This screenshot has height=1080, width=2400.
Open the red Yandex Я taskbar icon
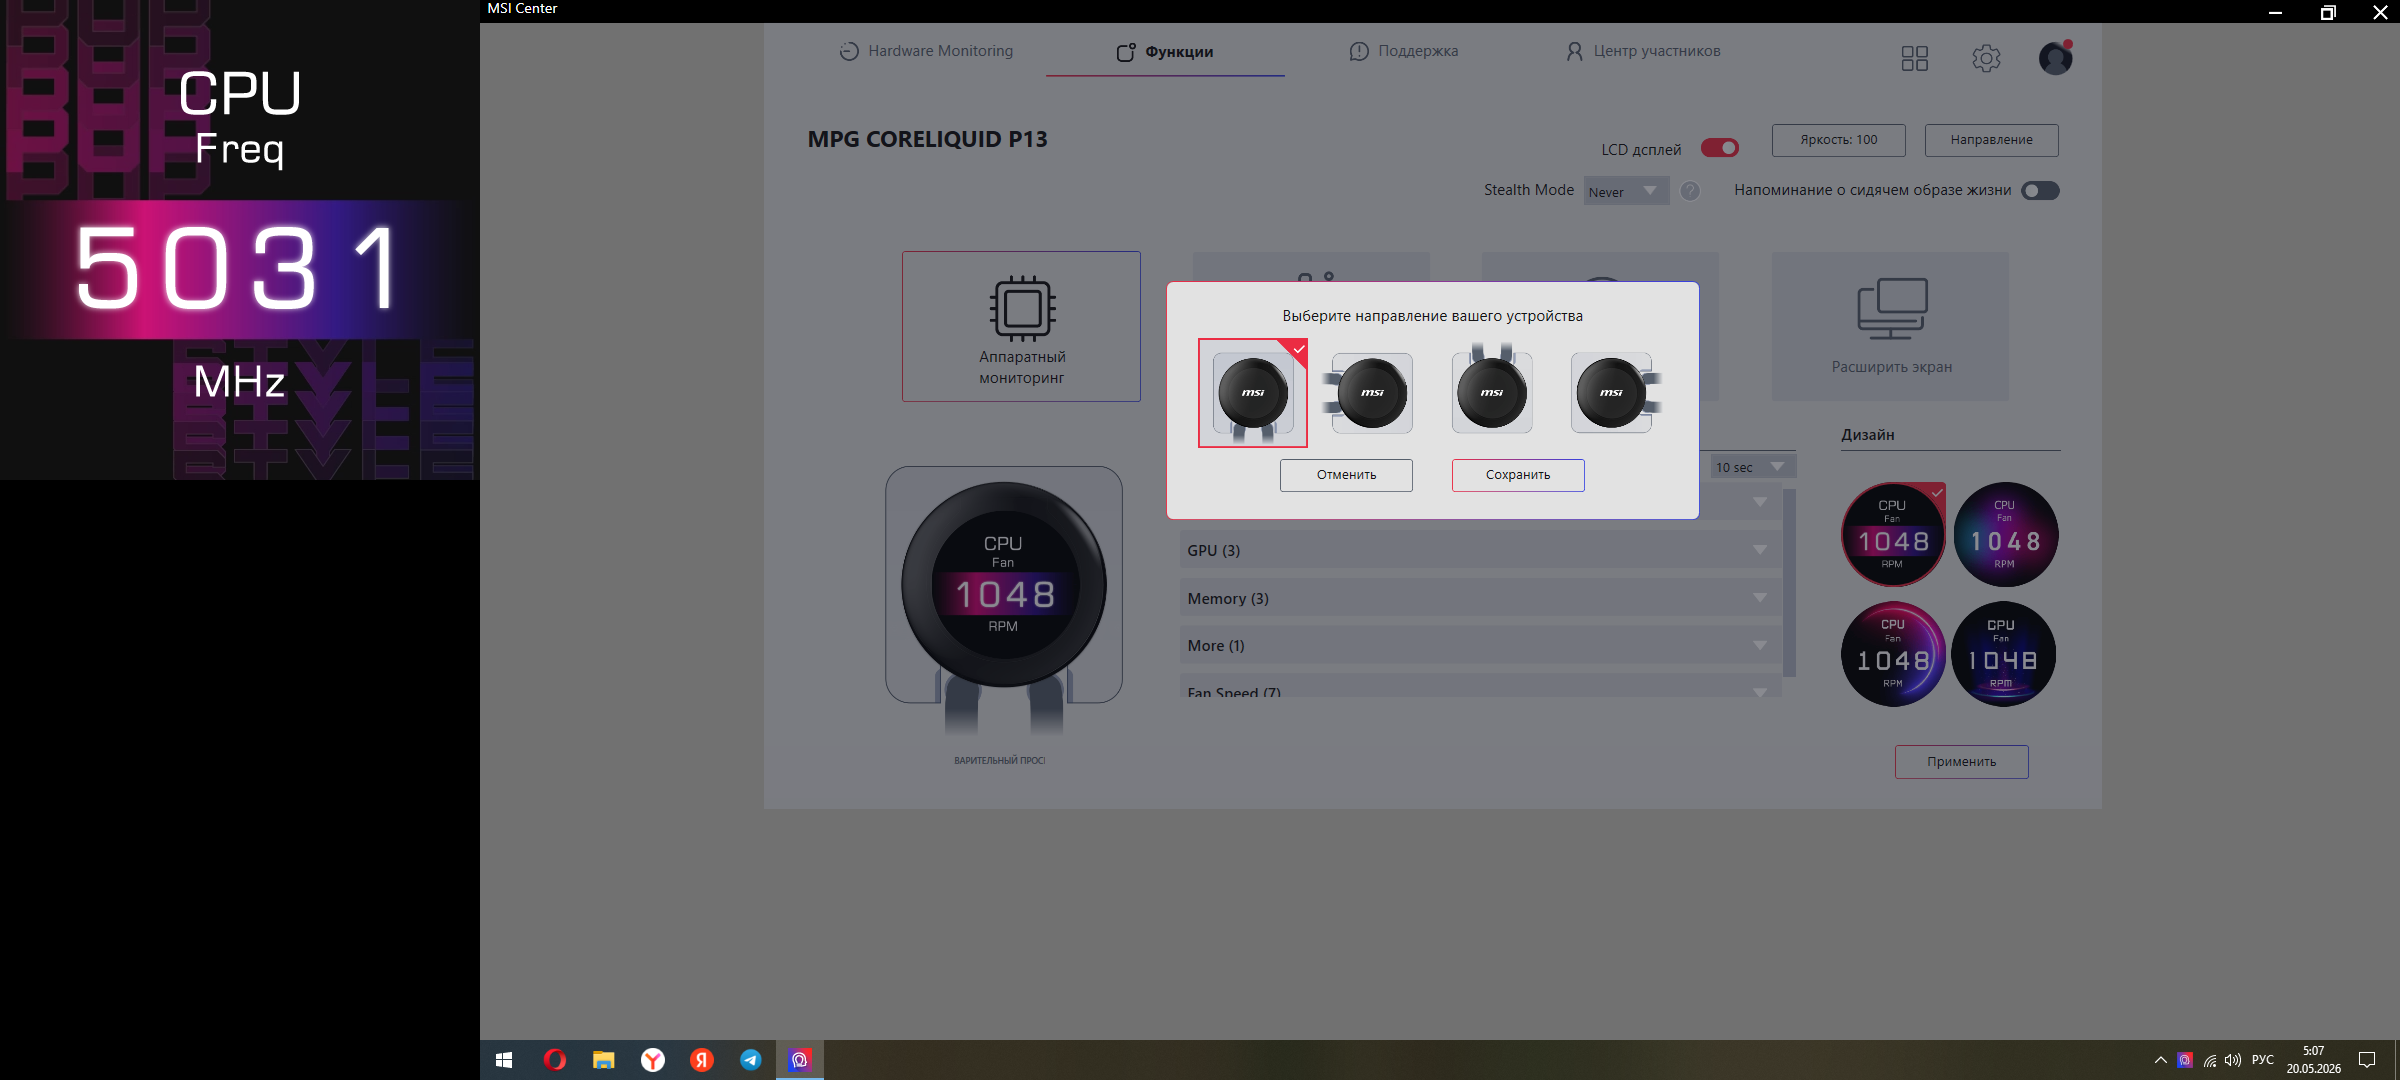701,1060
